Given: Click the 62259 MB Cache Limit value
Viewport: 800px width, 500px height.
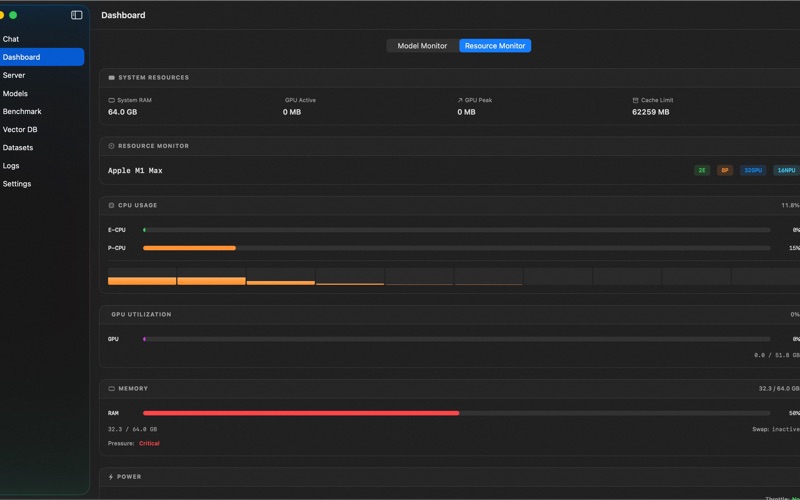Looking at the screenshot, I should [x=651, y=112].
